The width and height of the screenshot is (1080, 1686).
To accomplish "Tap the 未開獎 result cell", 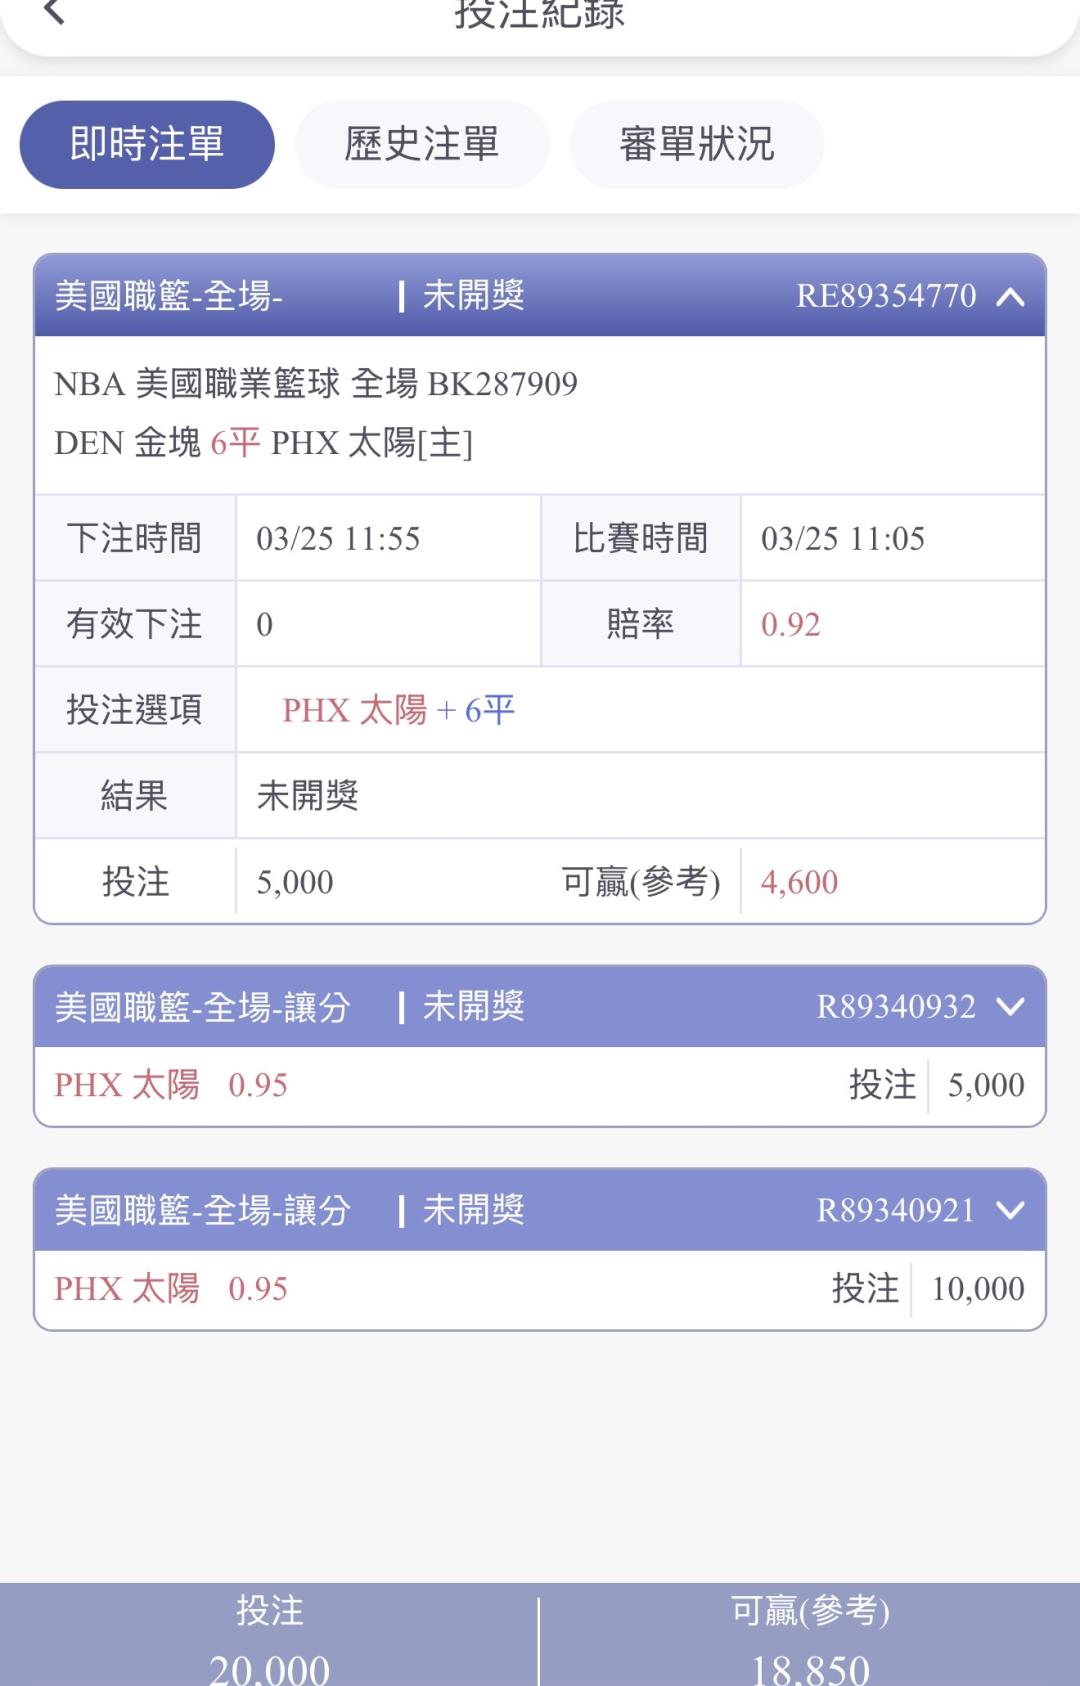I will point(308,796).
